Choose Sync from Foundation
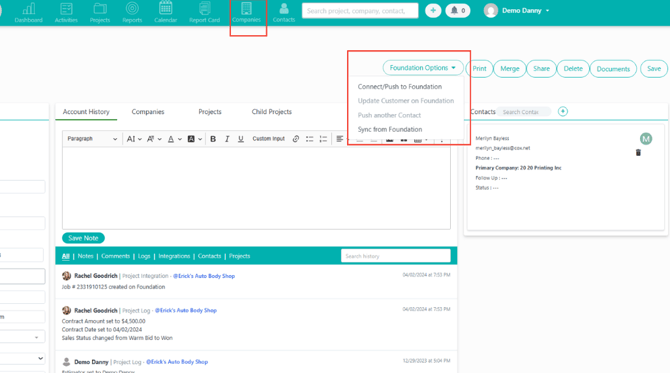Viewport: 670px width, 373px height. point(390,129)
